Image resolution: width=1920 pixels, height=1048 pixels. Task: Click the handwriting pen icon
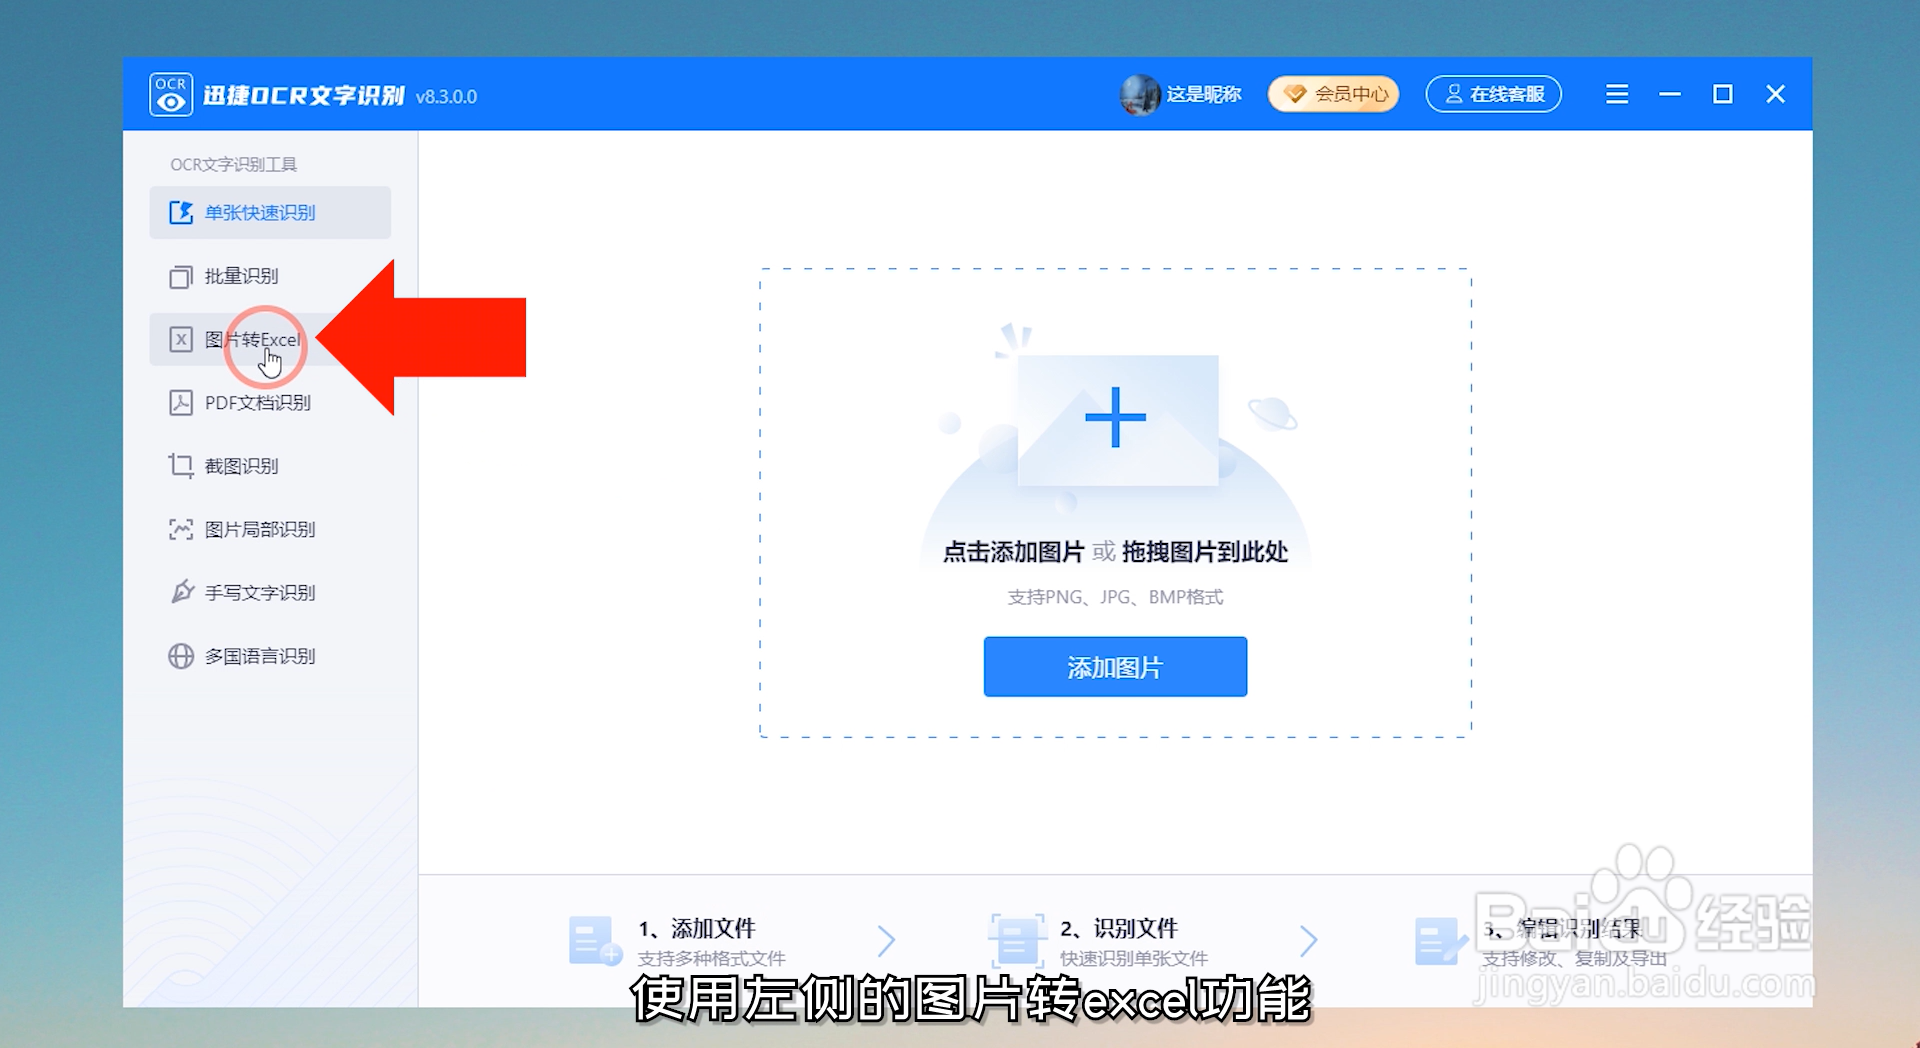[181, 592]
